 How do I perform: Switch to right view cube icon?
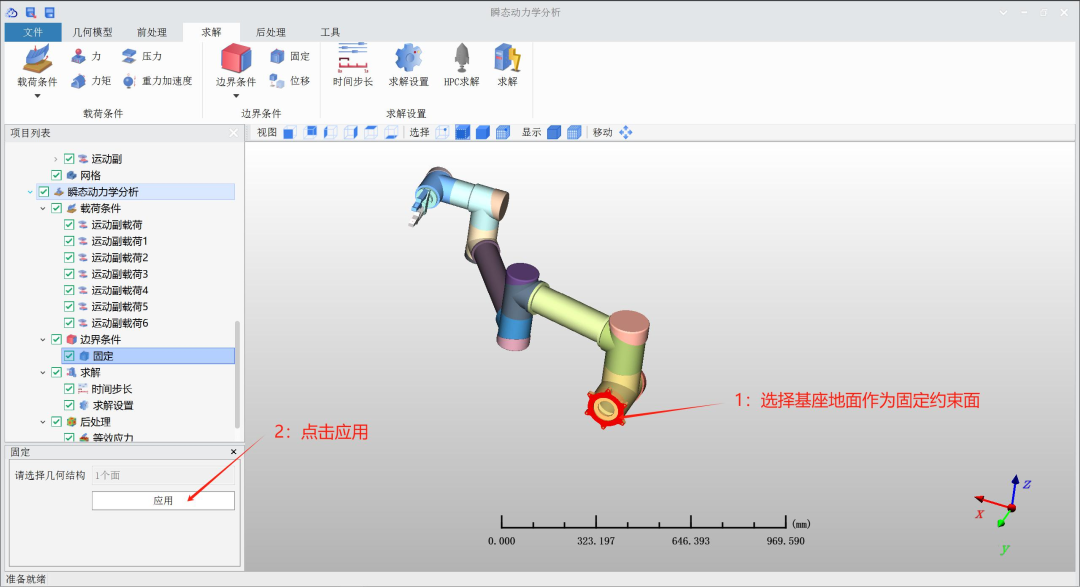click(x=351, y=132)
